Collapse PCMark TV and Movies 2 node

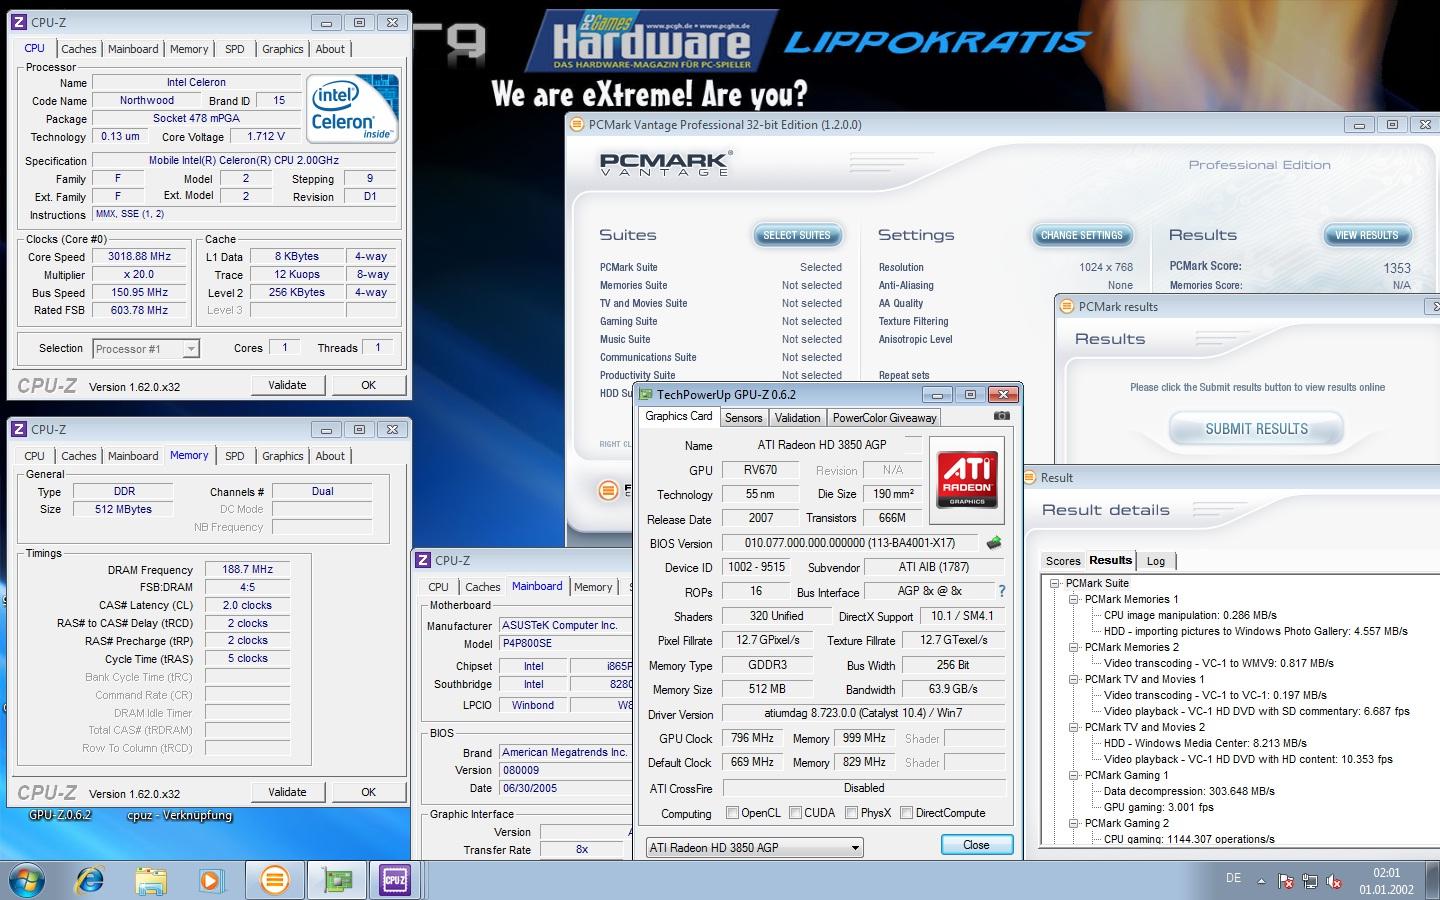1073,727
